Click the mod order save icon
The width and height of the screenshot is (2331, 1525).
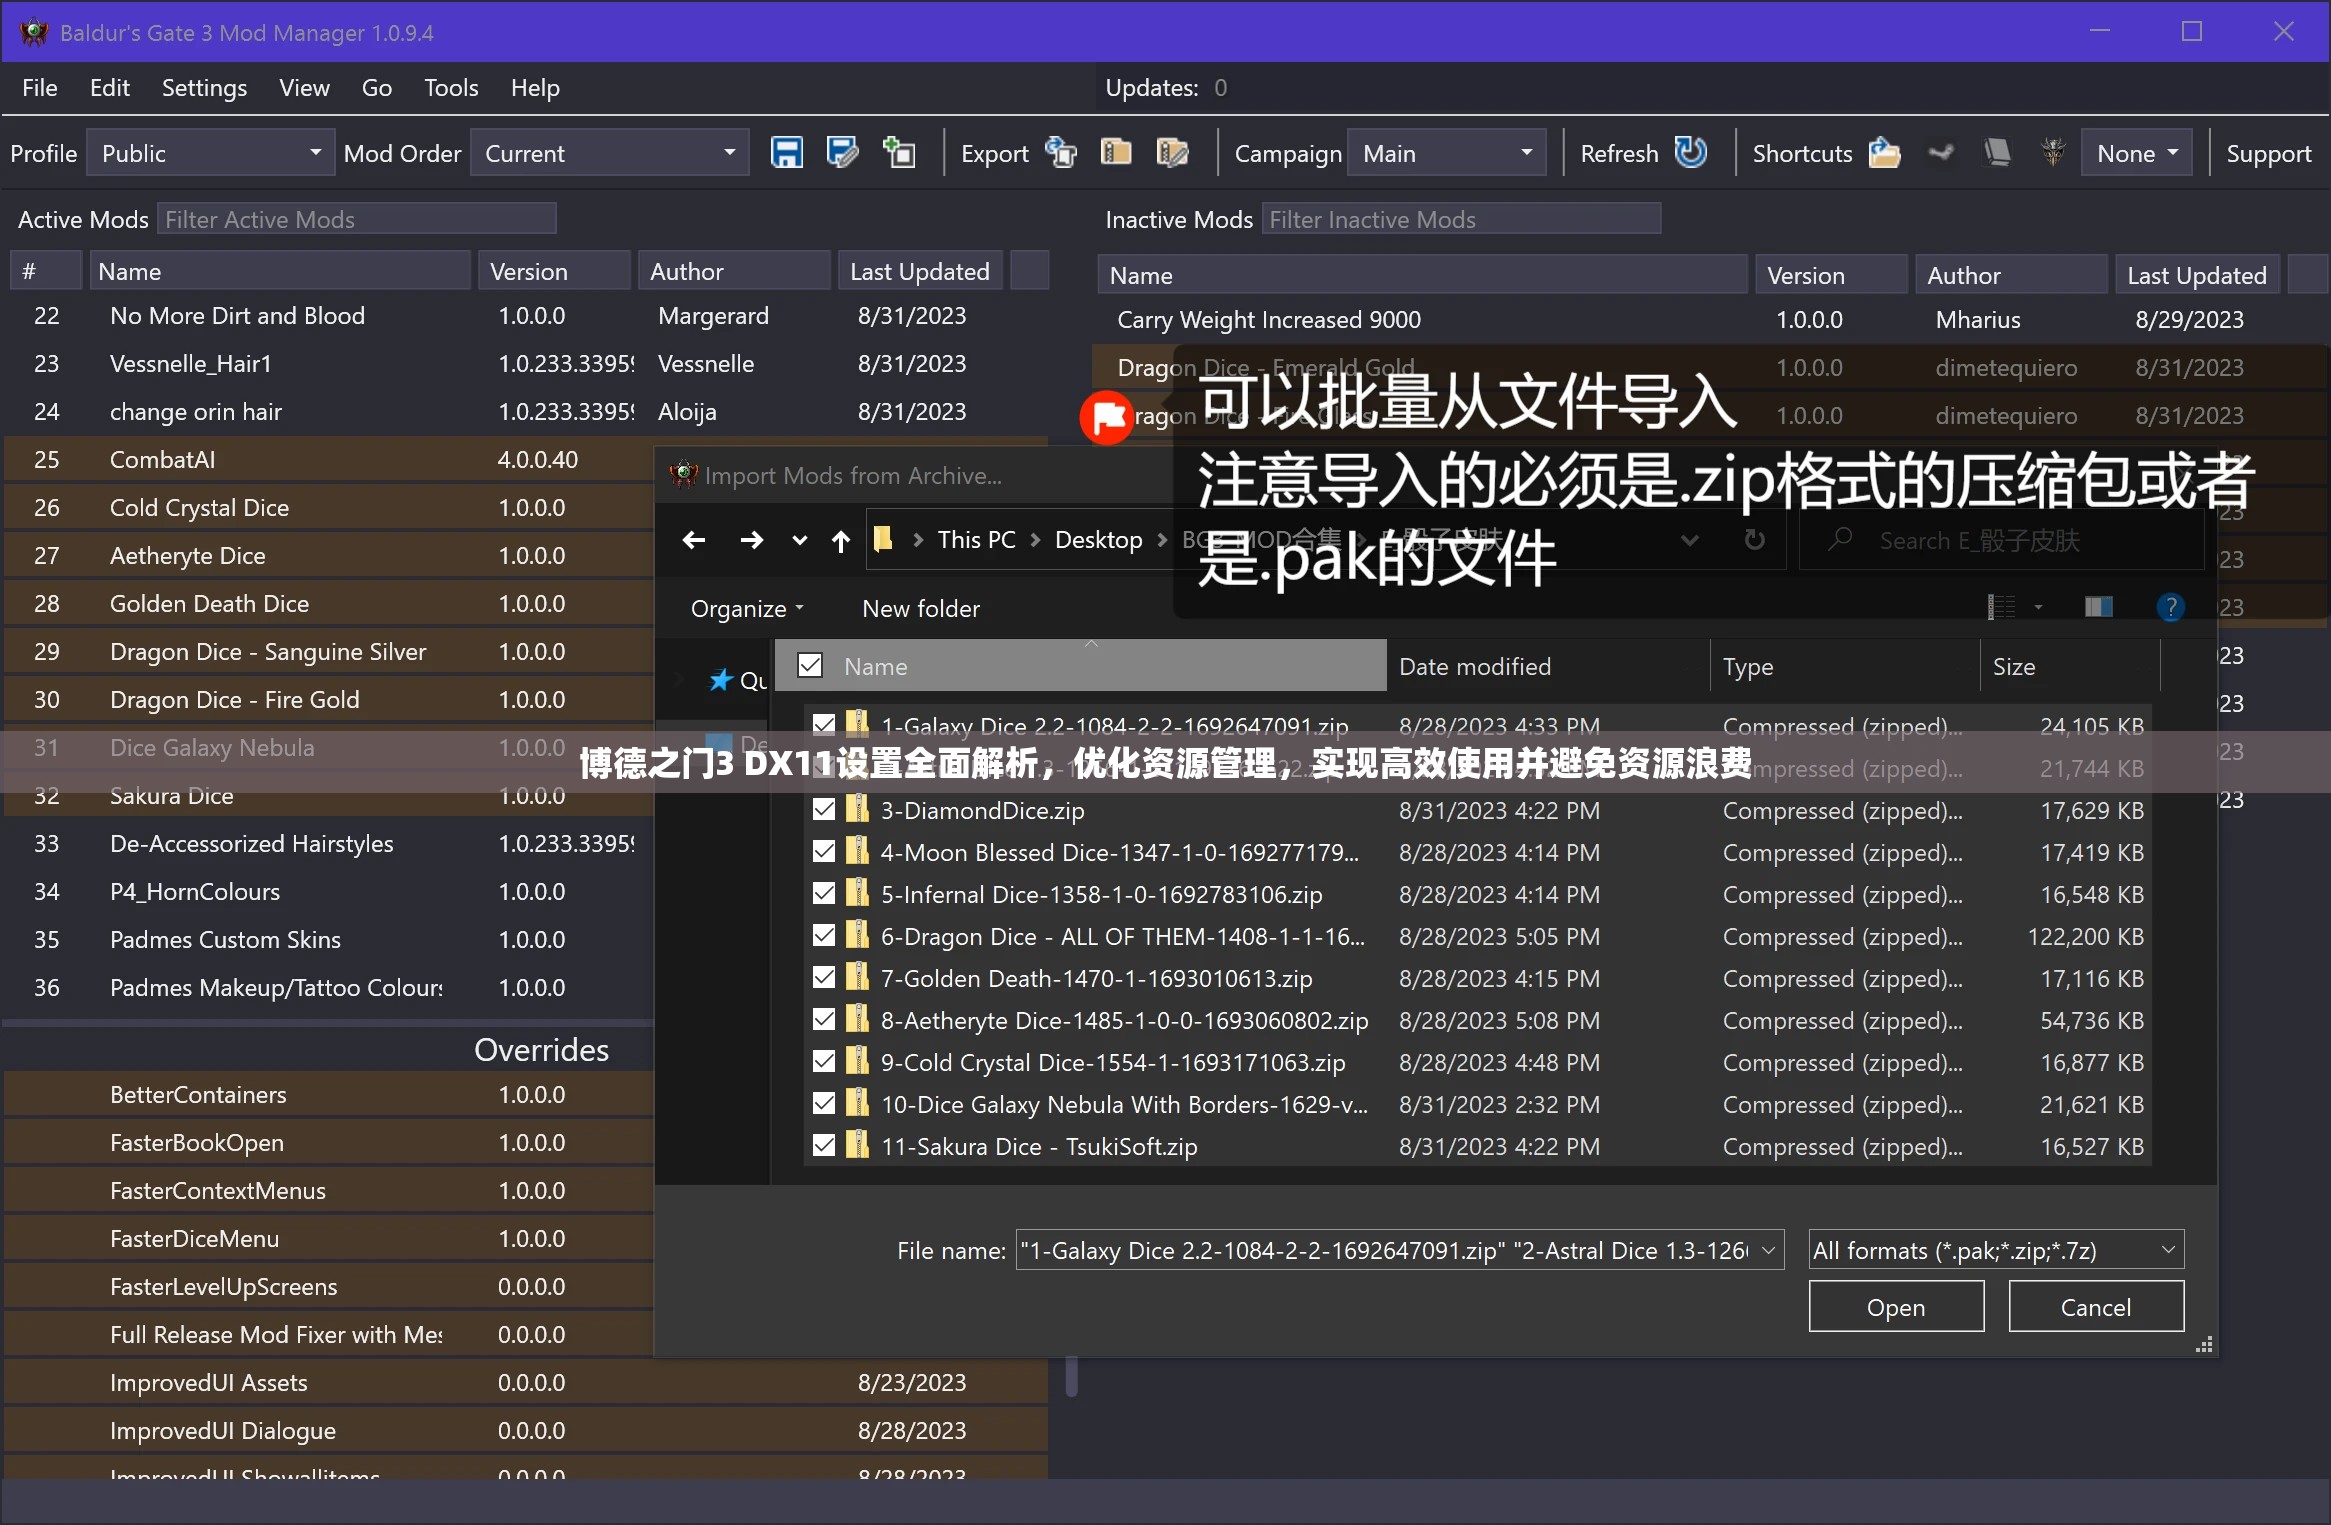(x=784, y=155)
